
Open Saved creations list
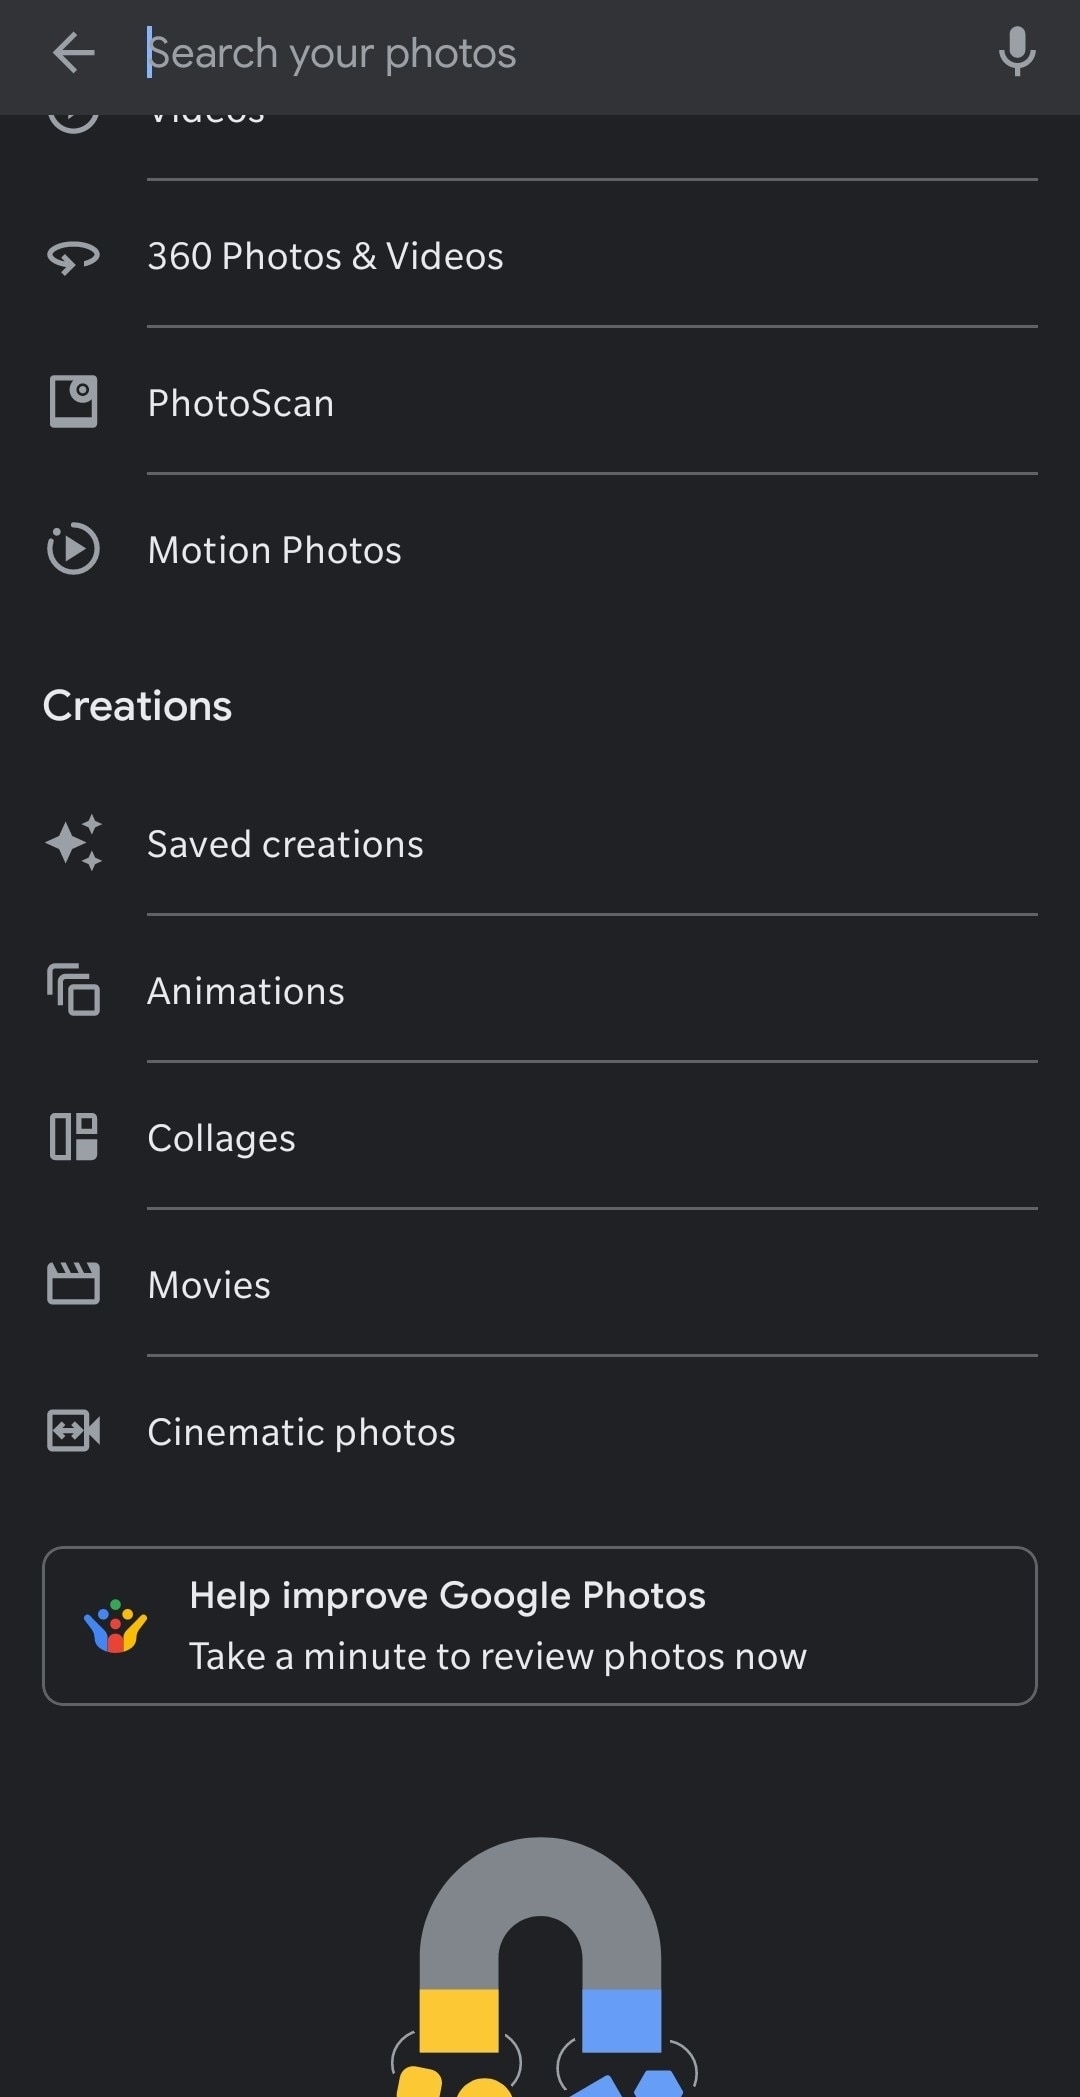(x=285, y=844)
